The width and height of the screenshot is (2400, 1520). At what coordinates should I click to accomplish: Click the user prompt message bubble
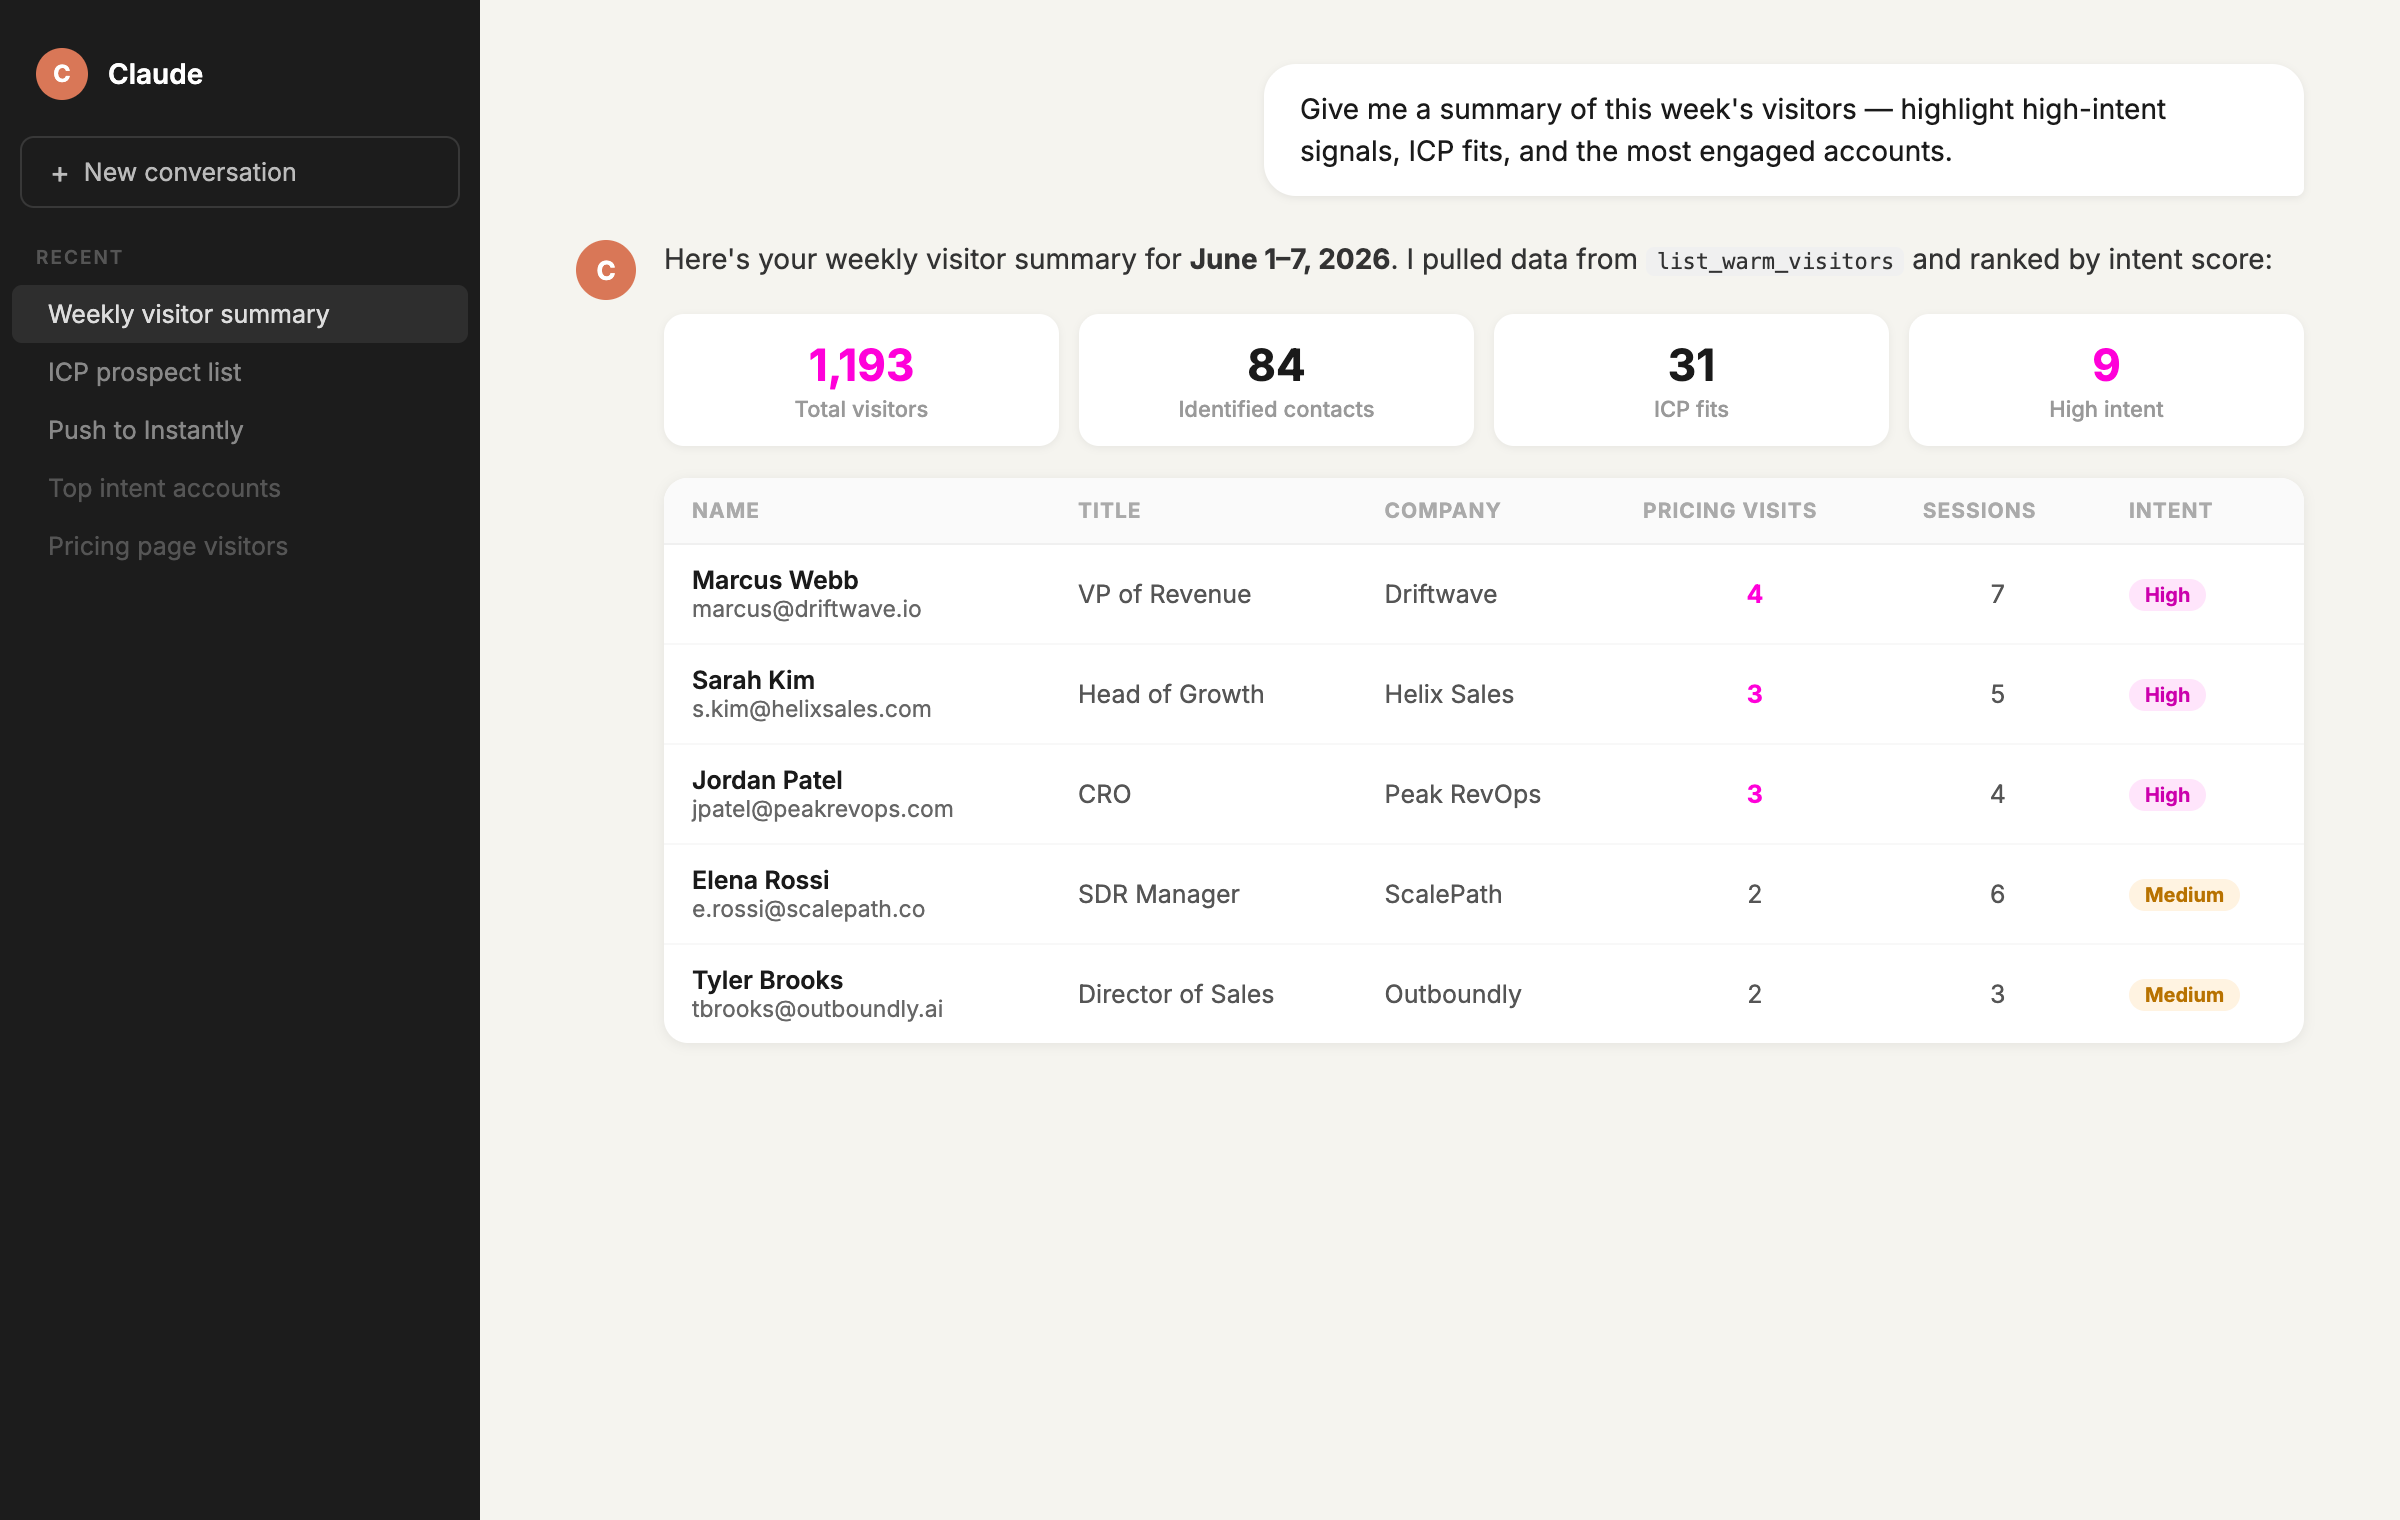[x=1784, y=130]
